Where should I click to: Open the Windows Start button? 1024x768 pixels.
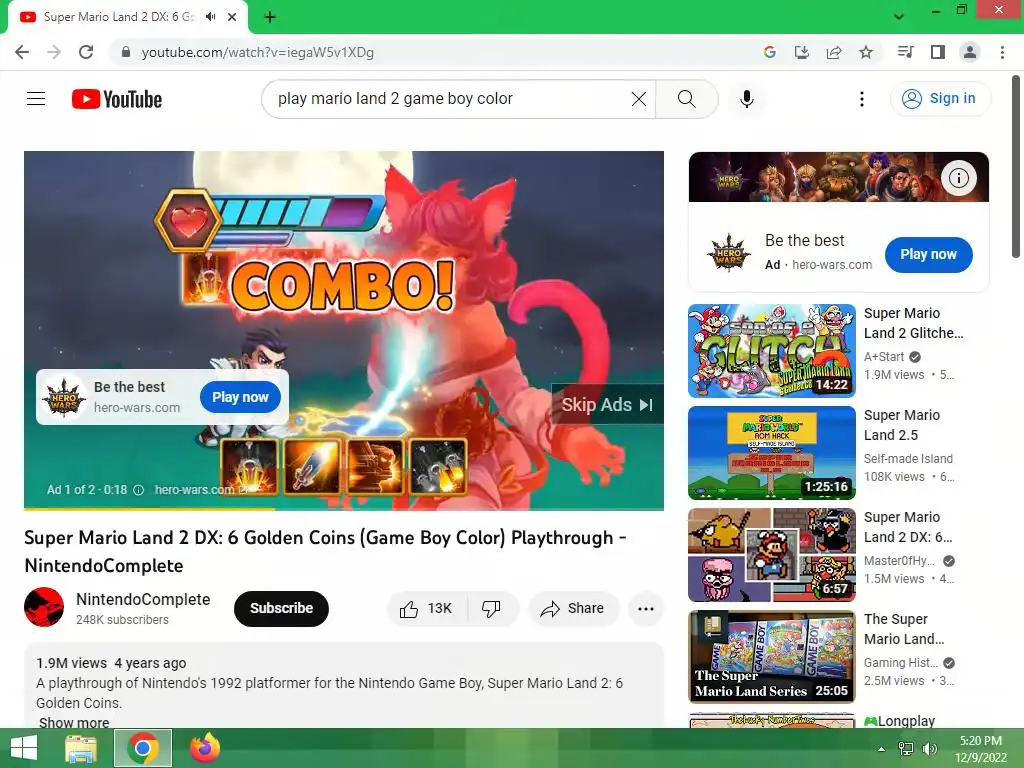(24, 748)
